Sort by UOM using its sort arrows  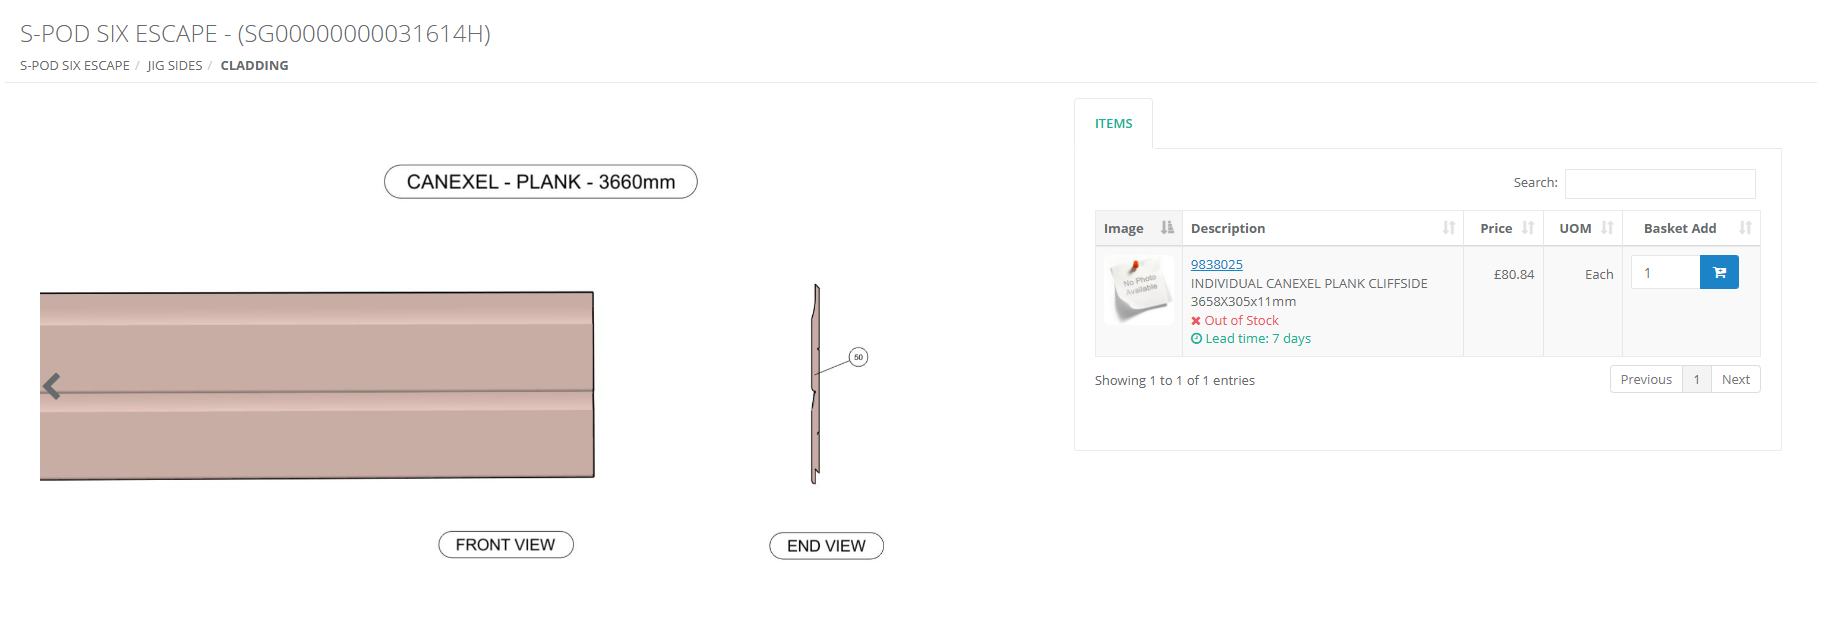tap(1607, 228)
